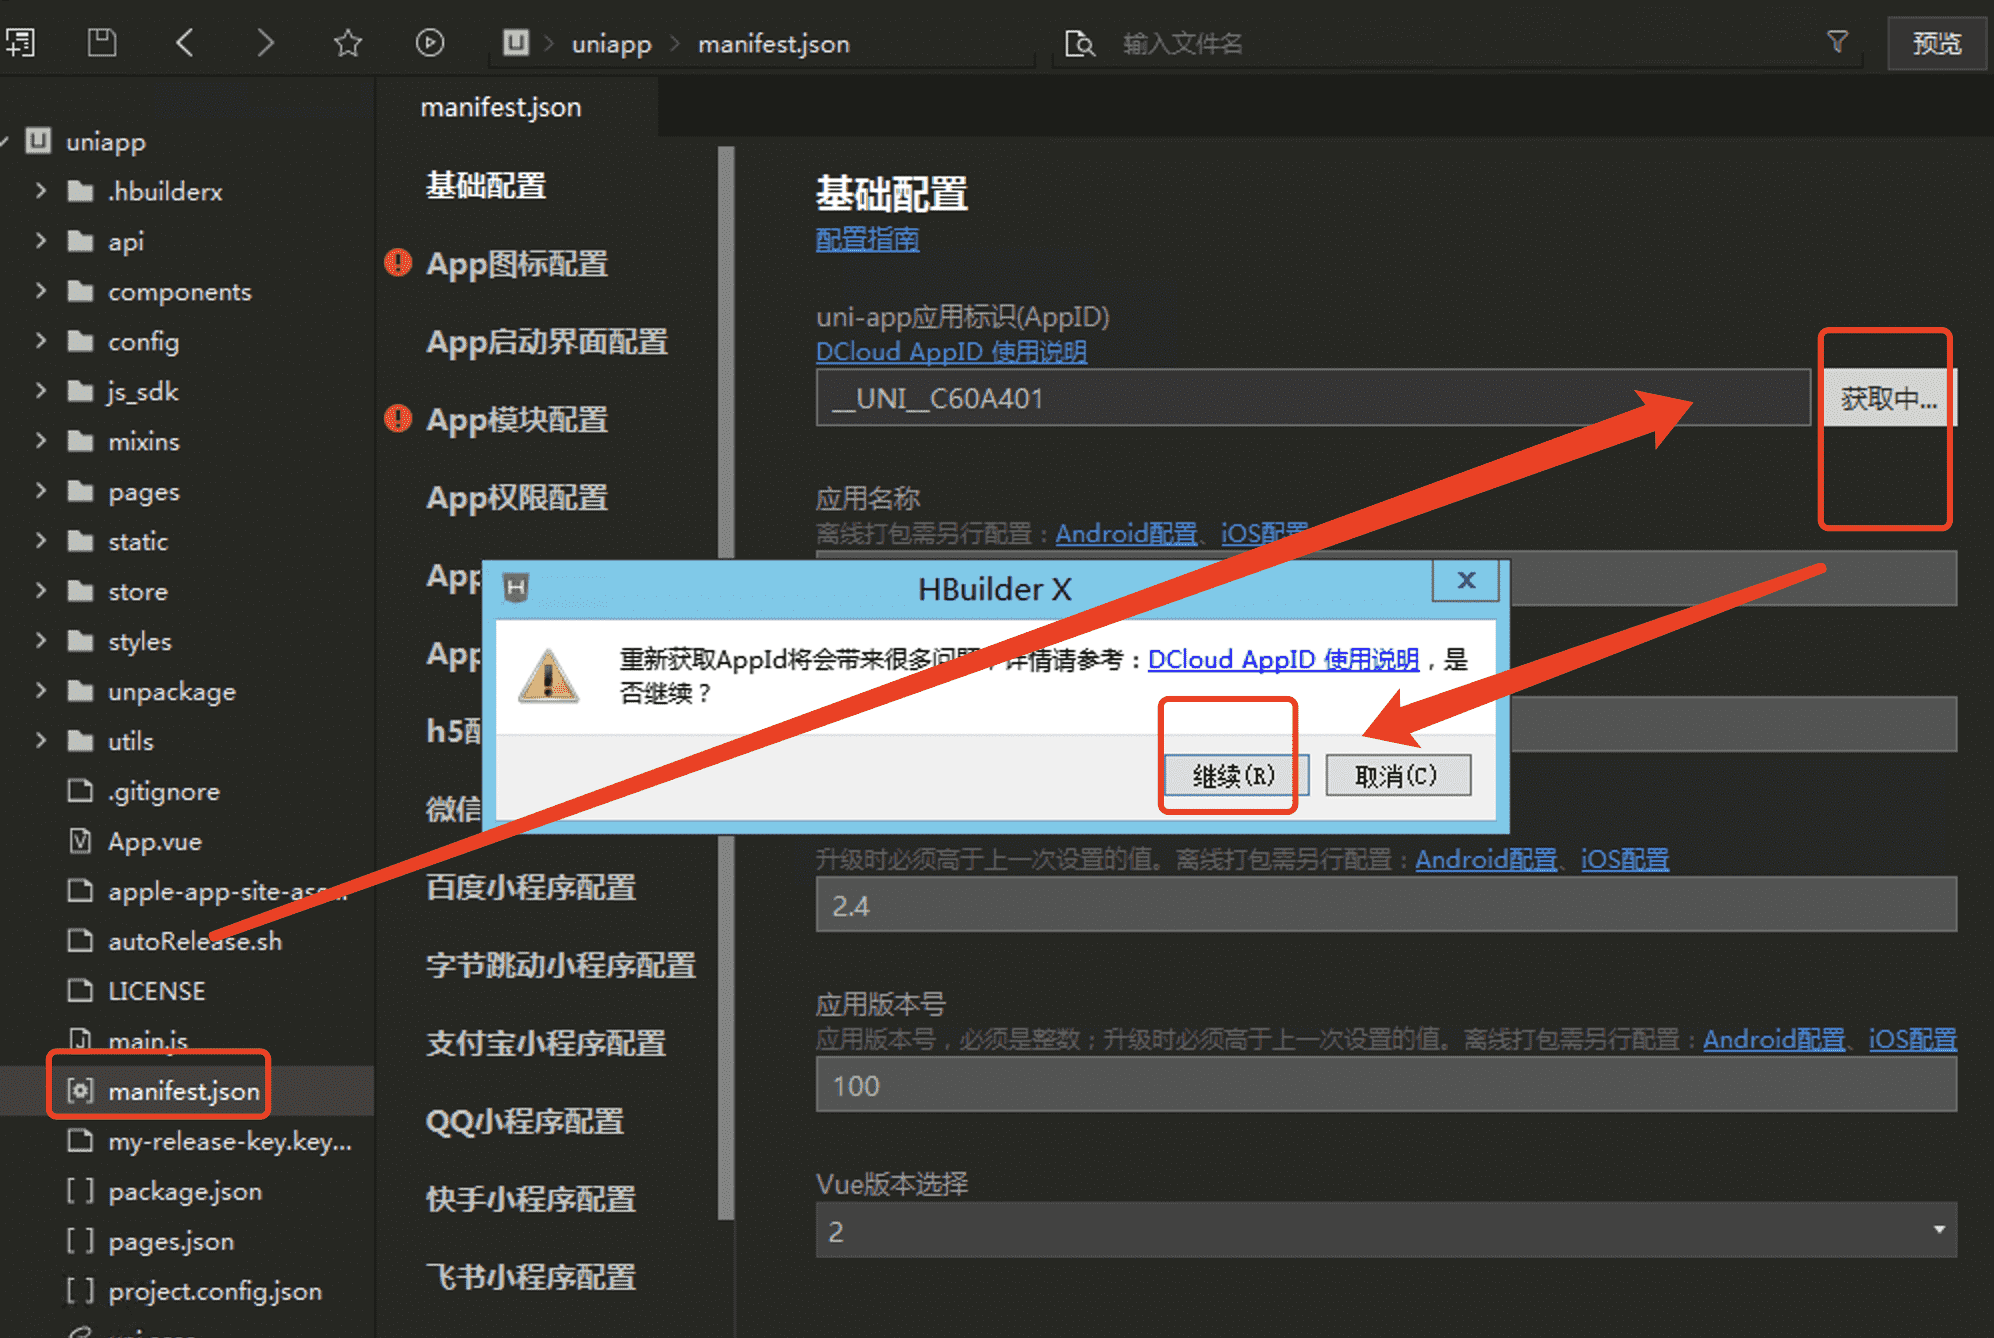Viewport: 1994px width, 1338px height.
Task: Open the Vue版本选择 dropdown
Action: 1386,1230
